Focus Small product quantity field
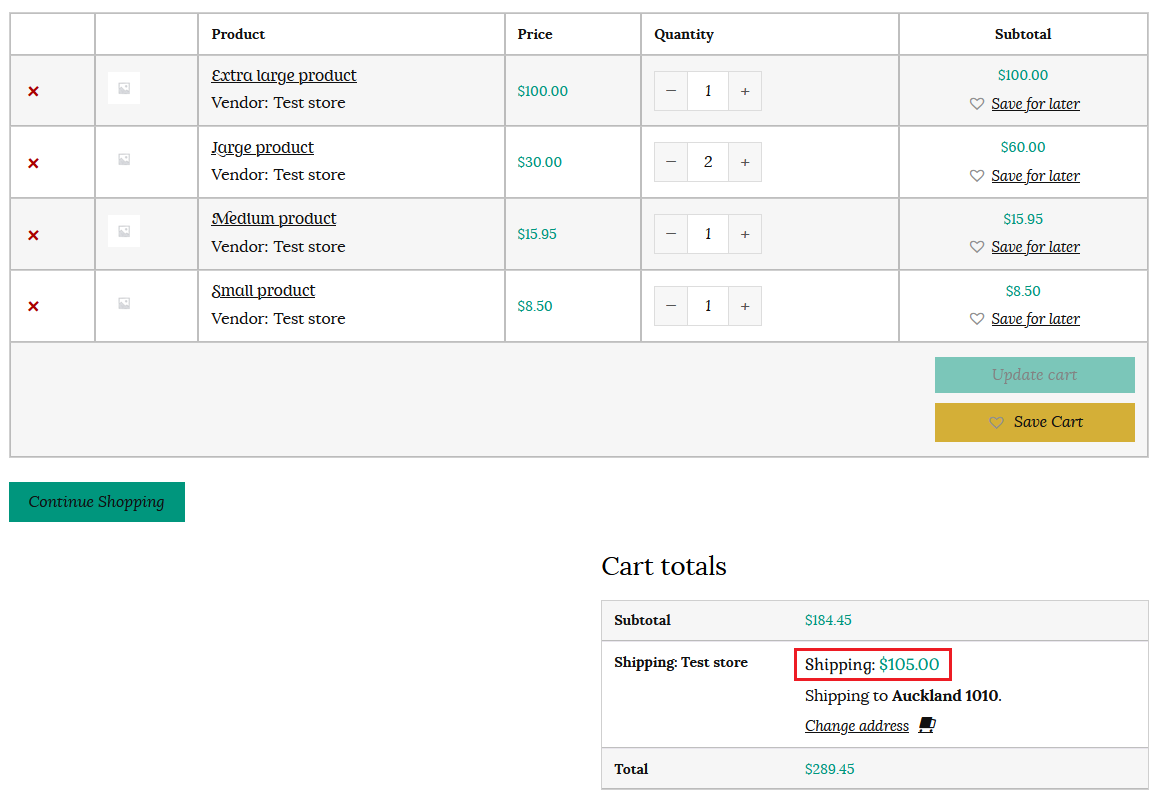This screenshot has height=792, width=1160. pyautogui.click(x=708, y=306)
